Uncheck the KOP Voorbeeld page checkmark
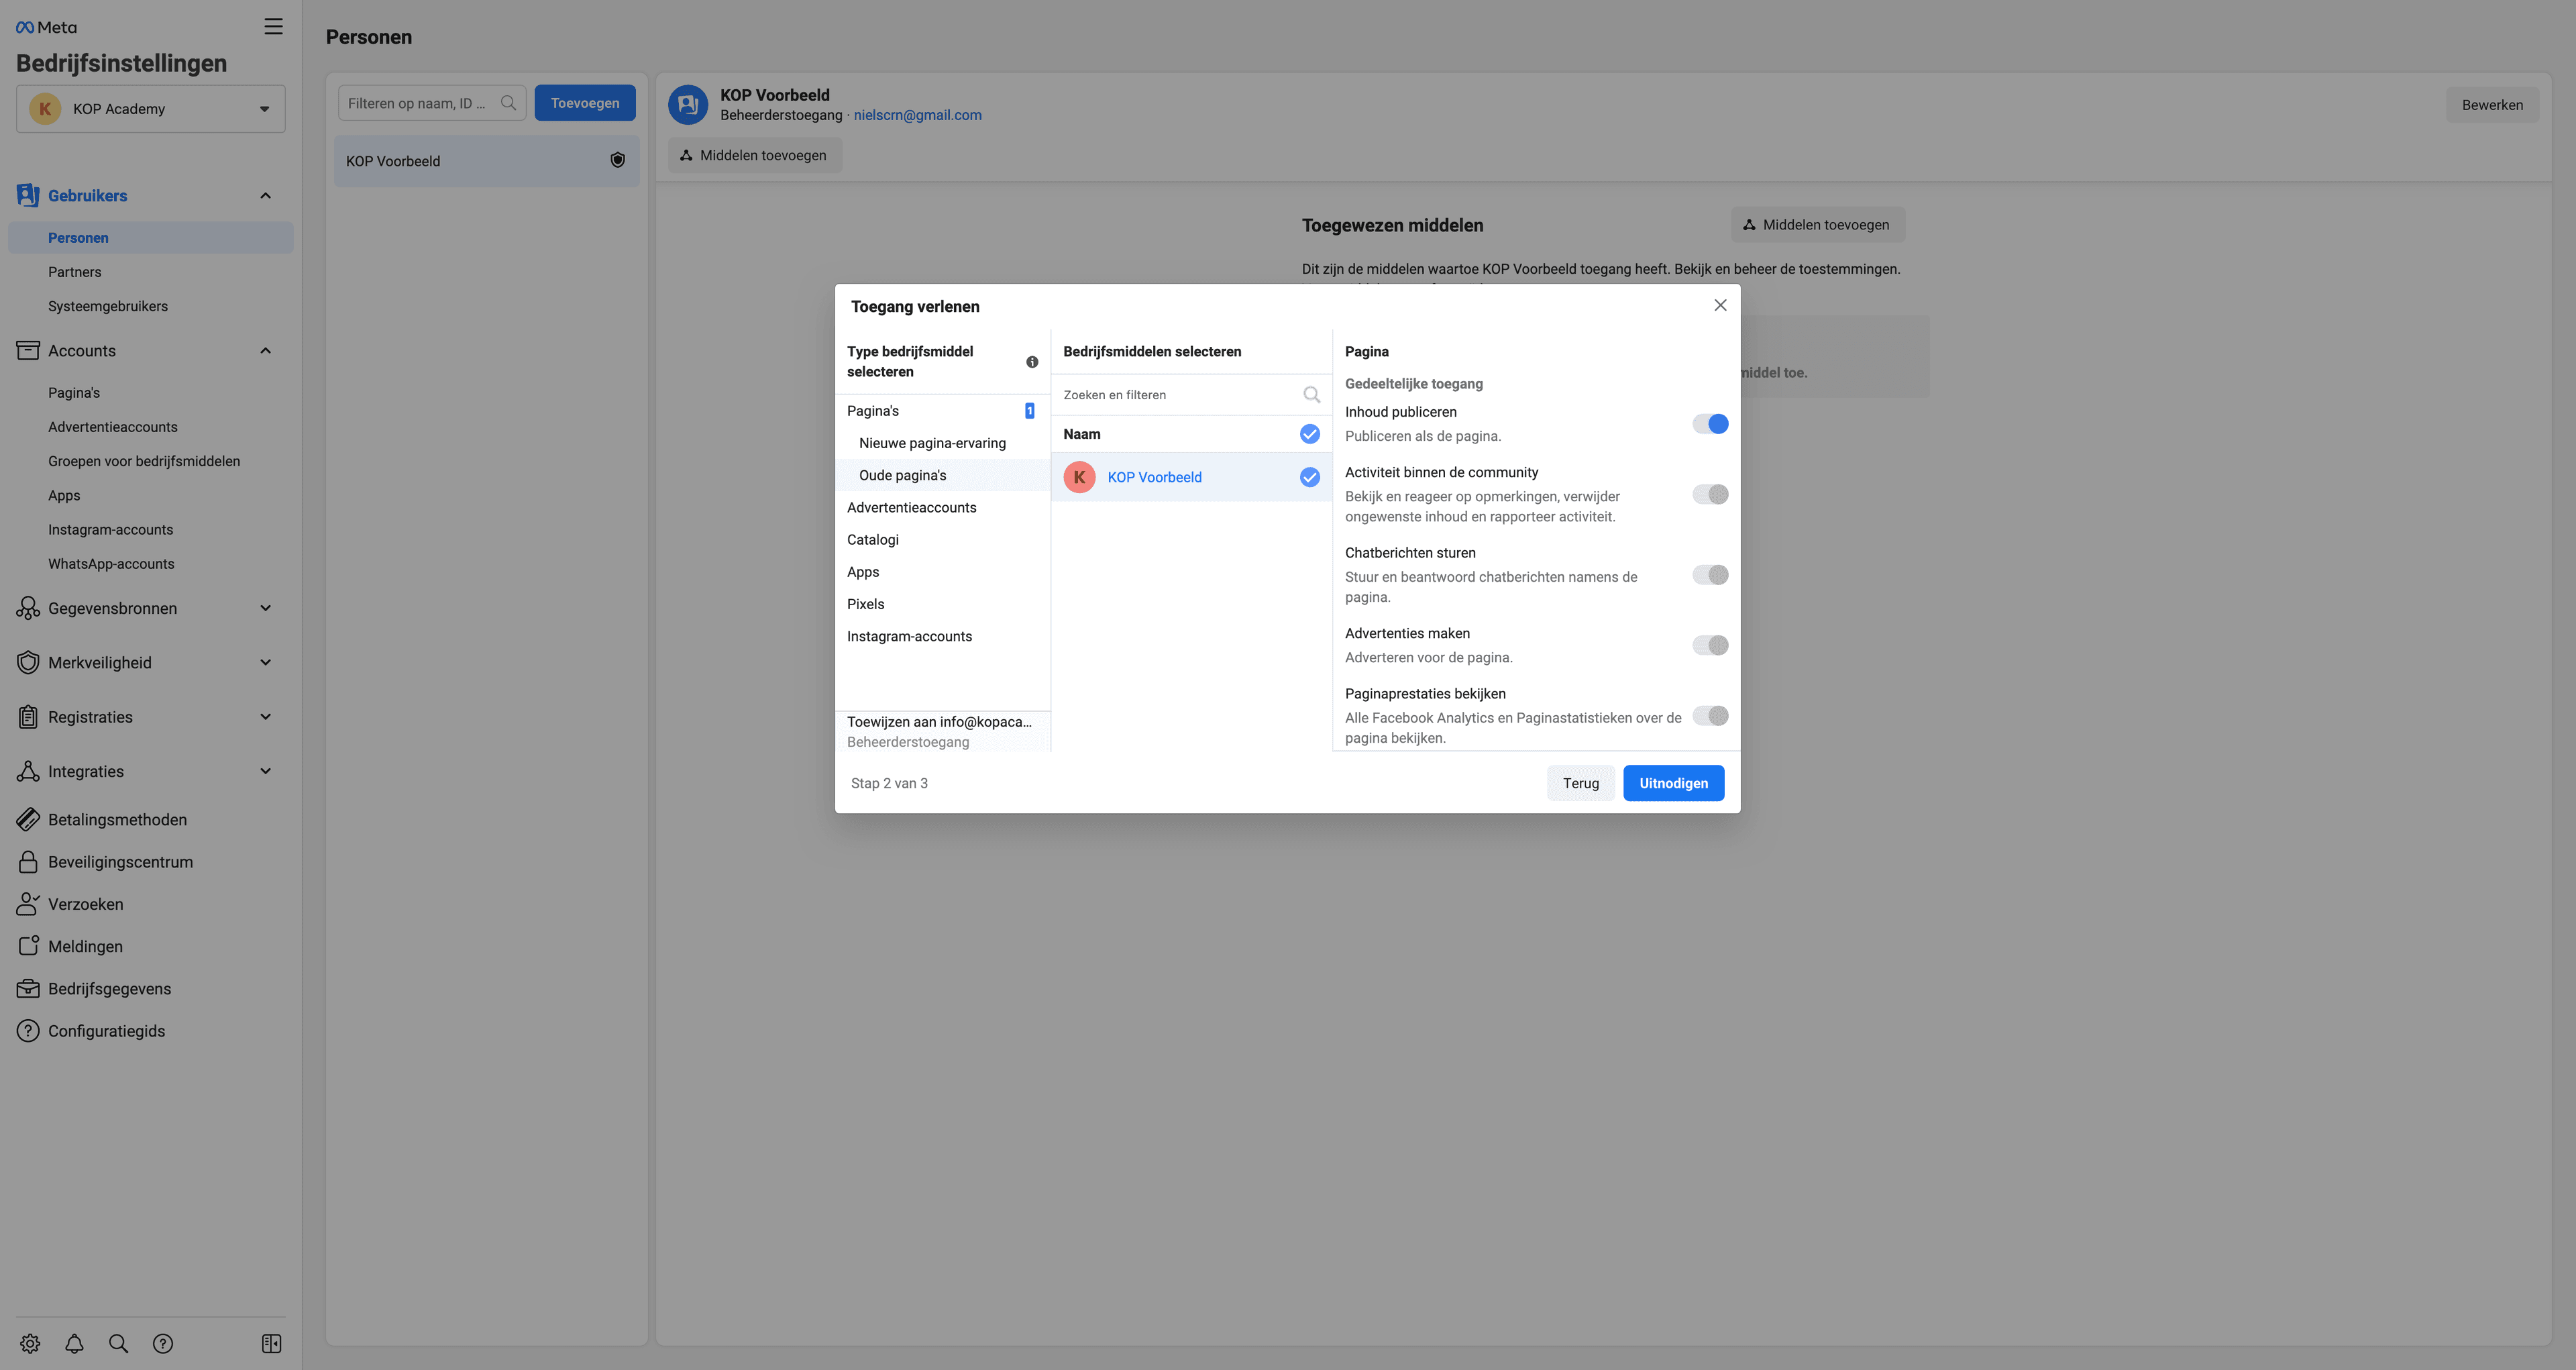Image resolution: width=2576 pixels, height=1370 pixels. tap(1309, 477)
